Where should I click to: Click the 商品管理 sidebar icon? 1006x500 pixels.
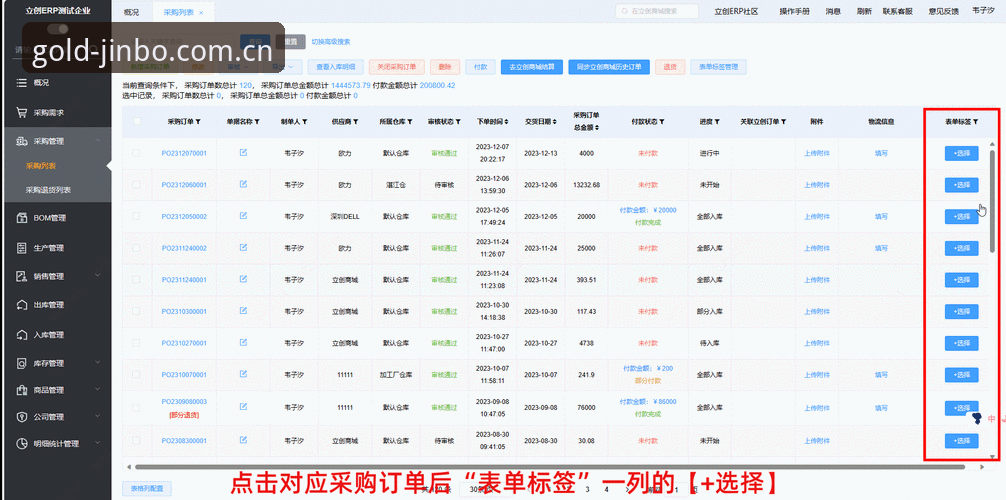coord(21,390)
